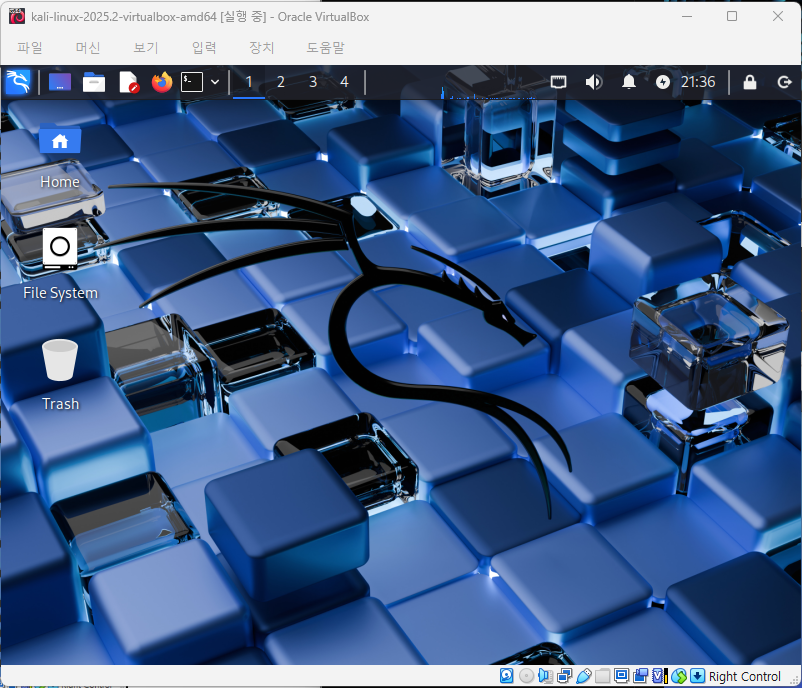Image resolution: width=802 pixels, height=688 pixels.
Task: Click the network adapters status icon
Action: pyautogui.click(x=565, y=676)
